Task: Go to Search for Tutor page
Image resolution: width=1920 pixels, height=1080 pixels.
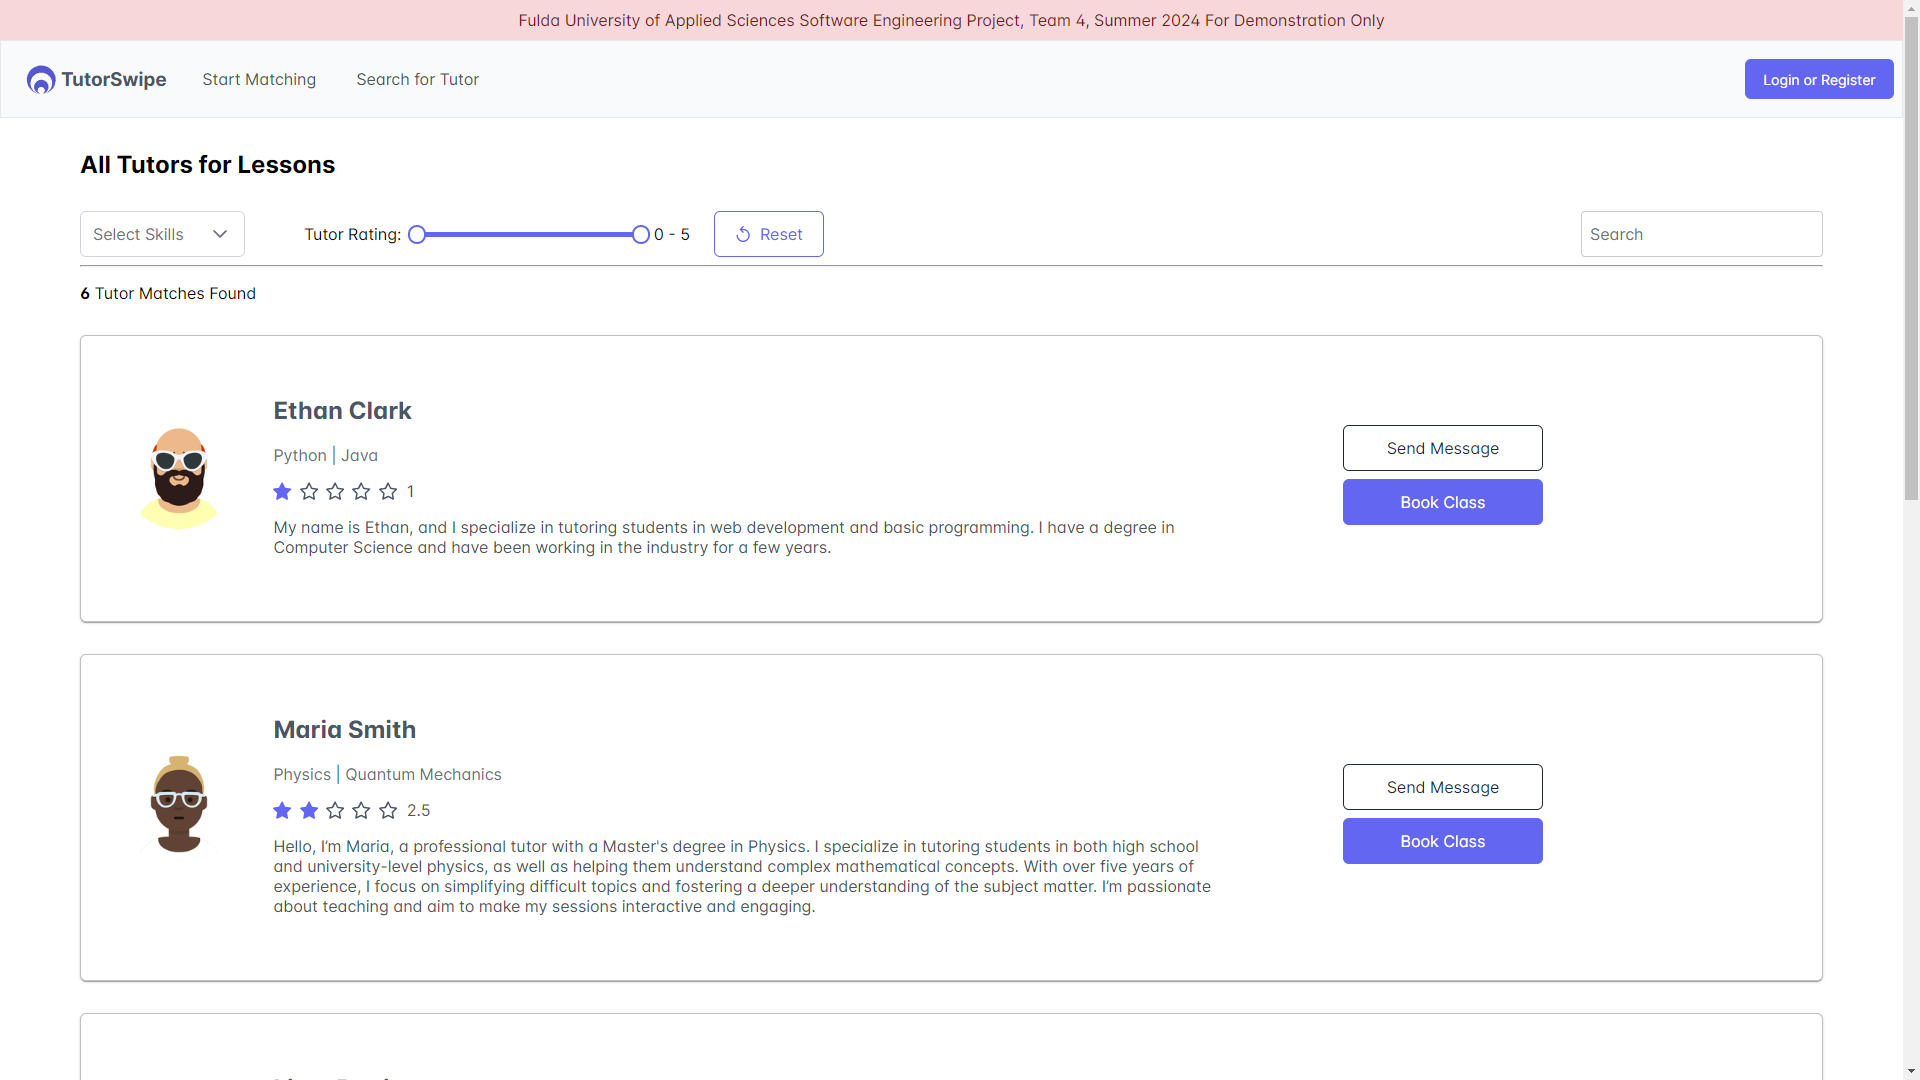Action: pyautogui.click(x=417, y=80)
